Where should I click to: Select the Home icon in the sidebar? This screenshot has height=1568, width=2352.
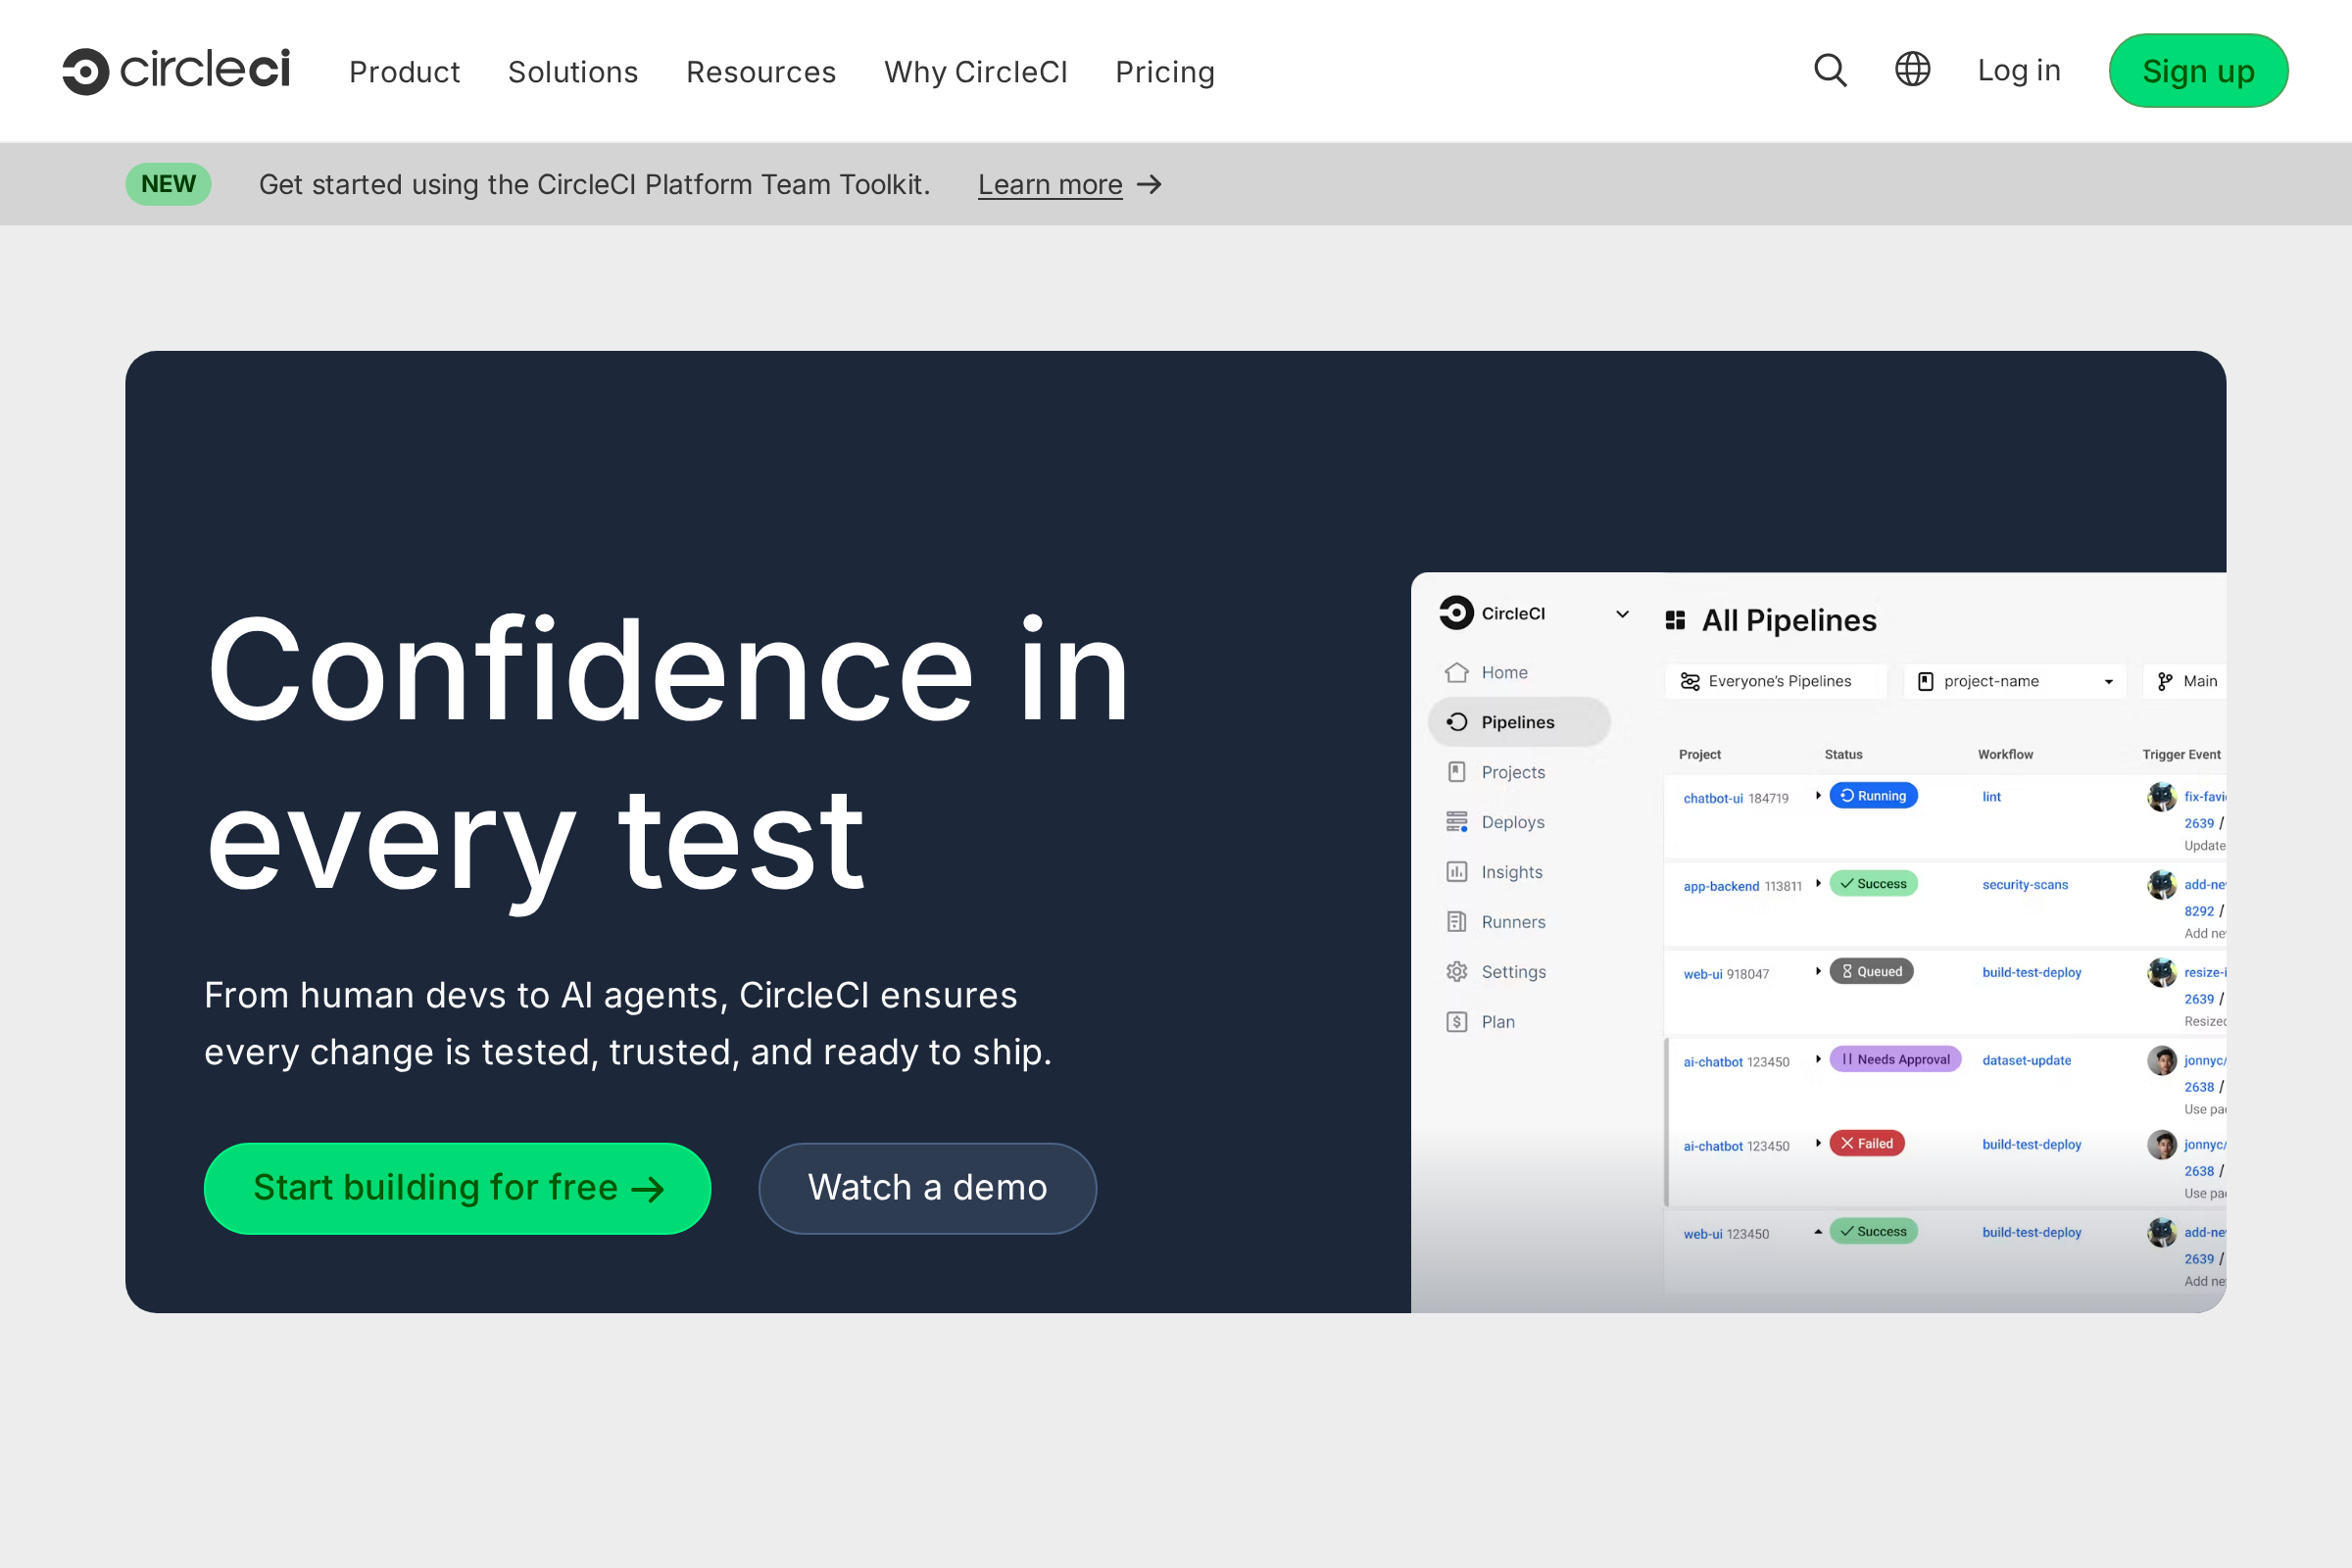(1457, 672)
